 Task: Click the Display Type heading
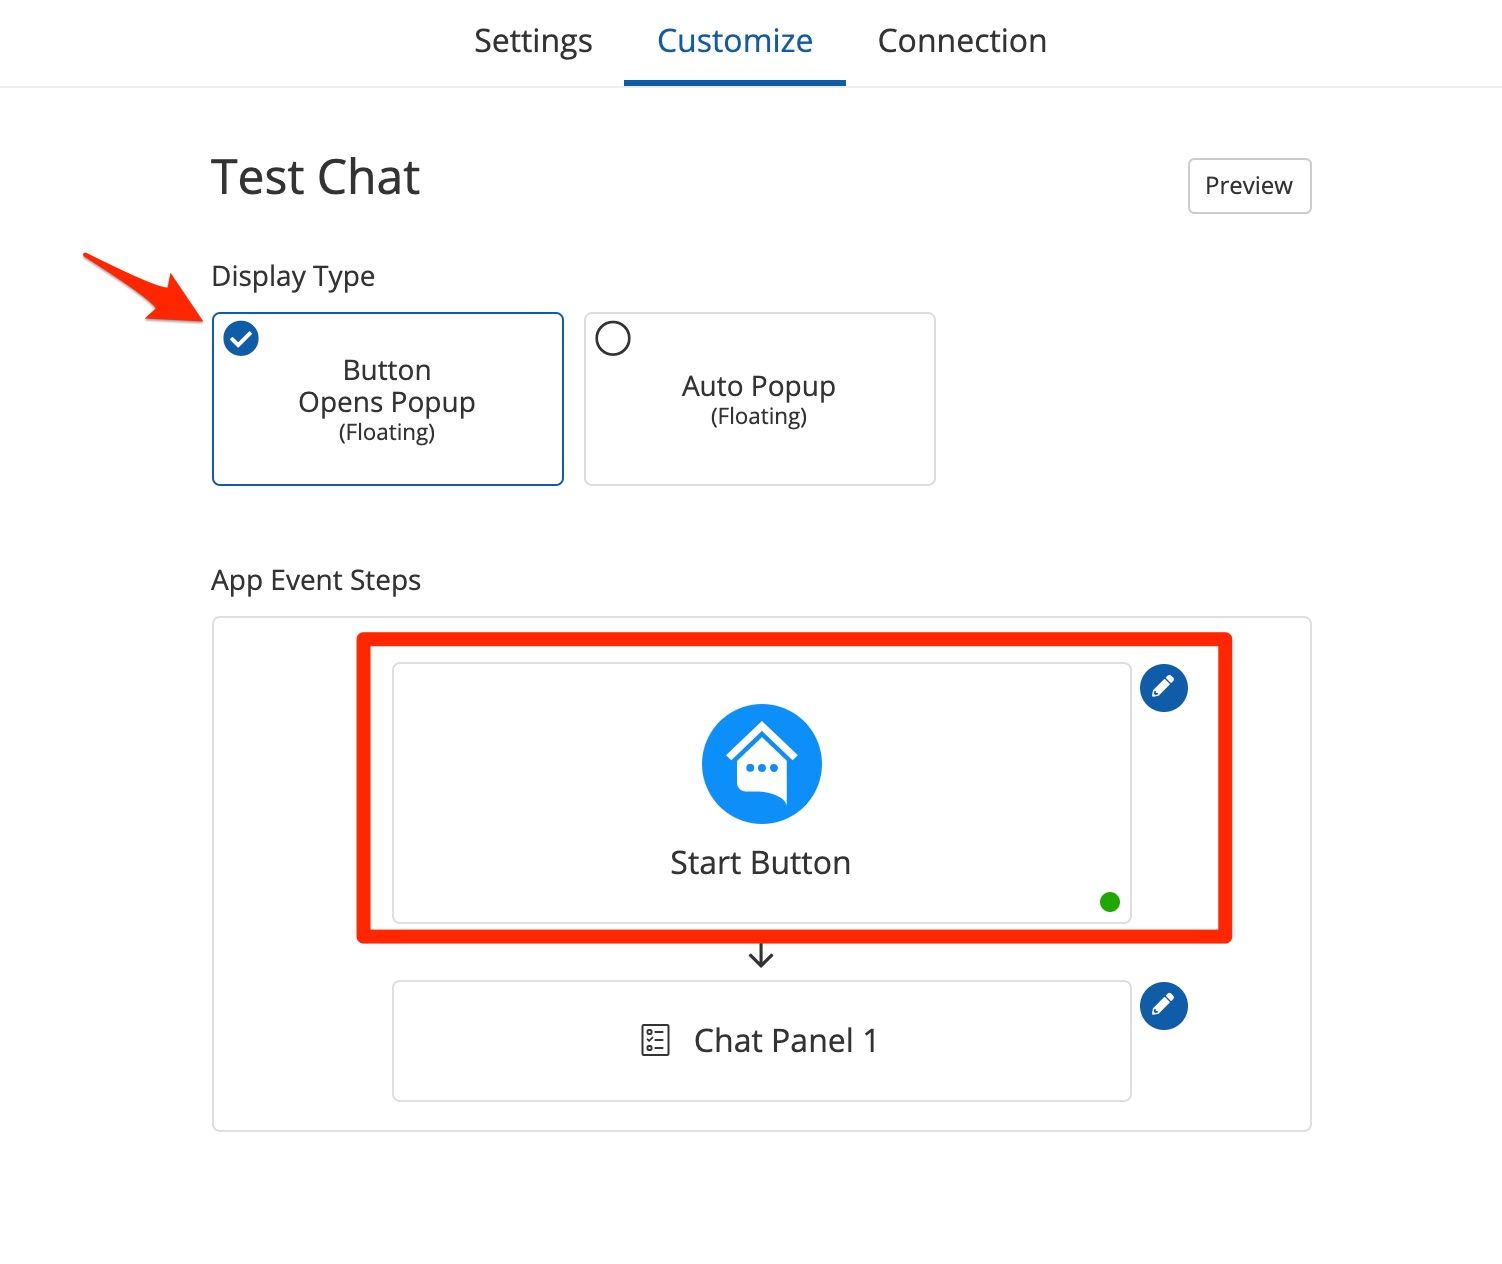[293, 276]
